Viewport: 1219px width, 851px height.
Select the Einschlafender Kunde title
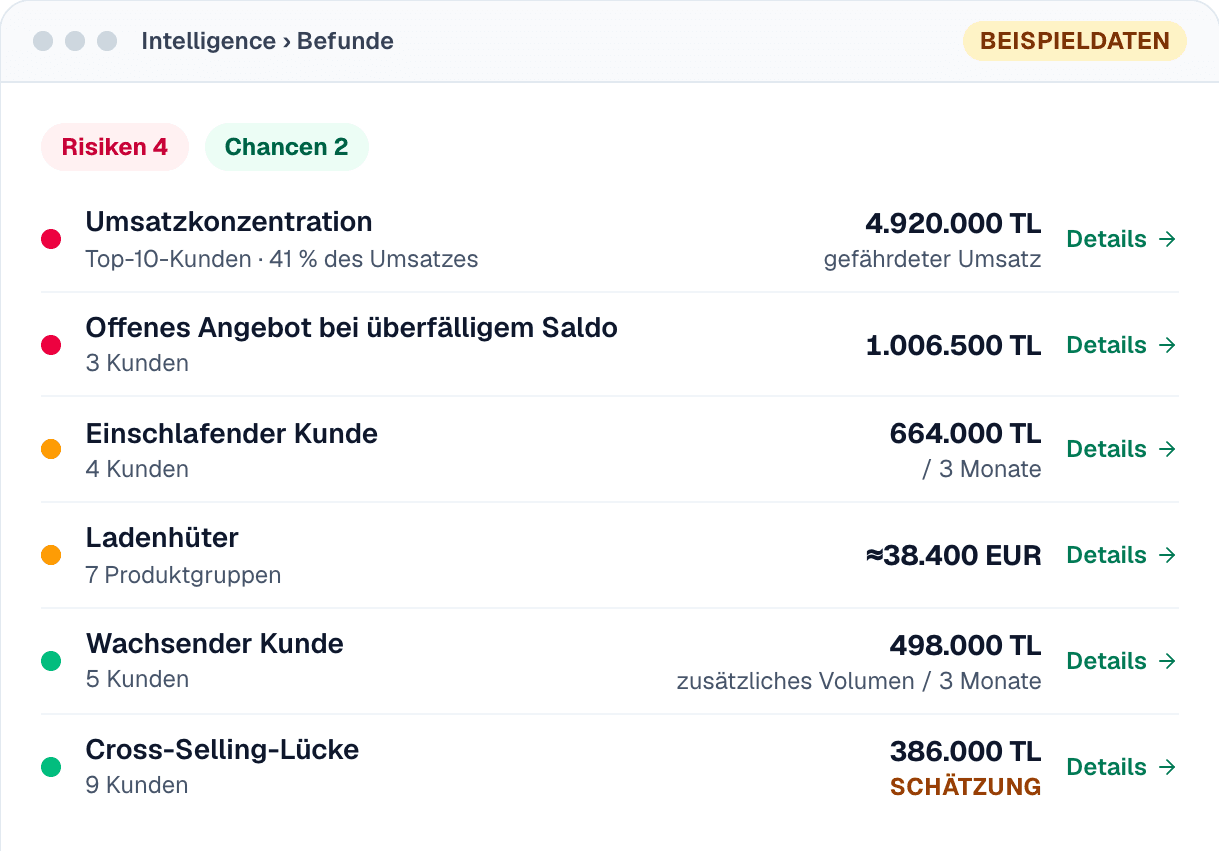coord(232,434)
